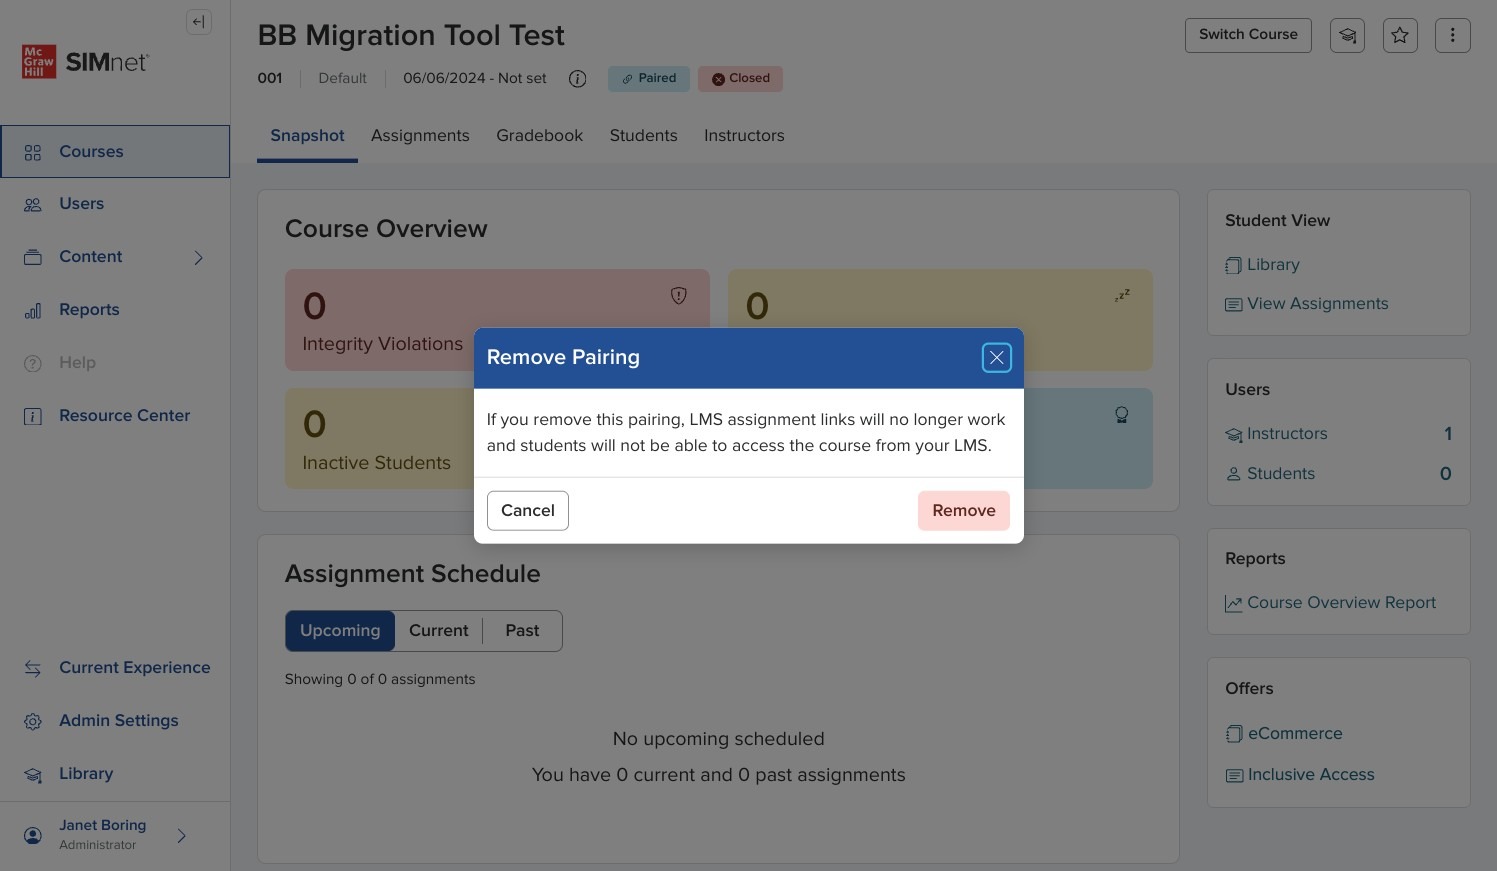Screen dimensions: 1497x871
Task: Open Student View Library link
Action: [1262, 265]
